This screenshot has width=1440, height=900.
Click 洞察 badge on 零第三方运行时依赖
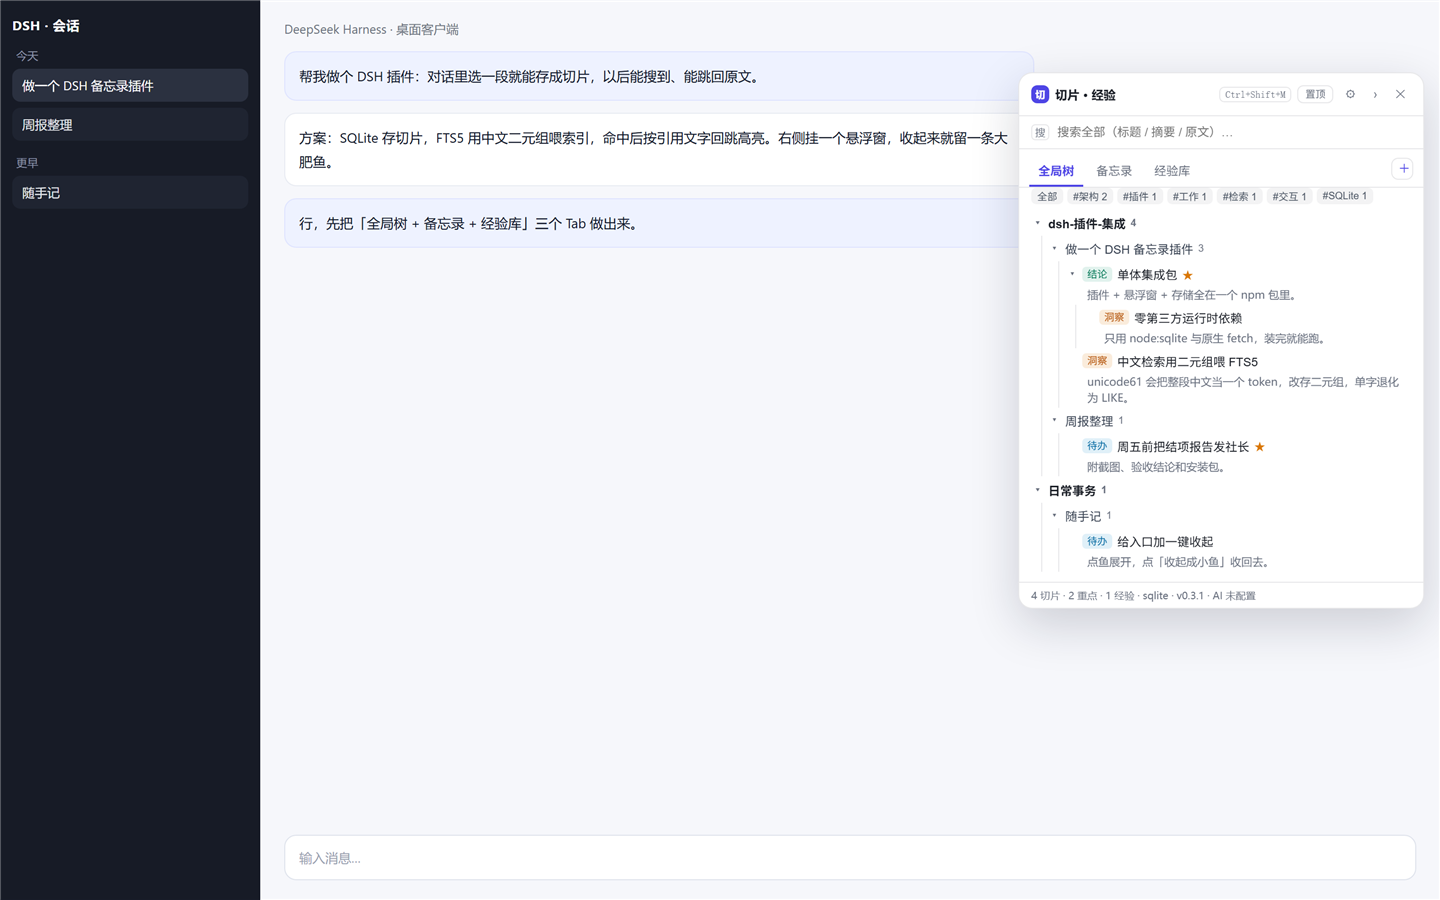(1114, 318)
